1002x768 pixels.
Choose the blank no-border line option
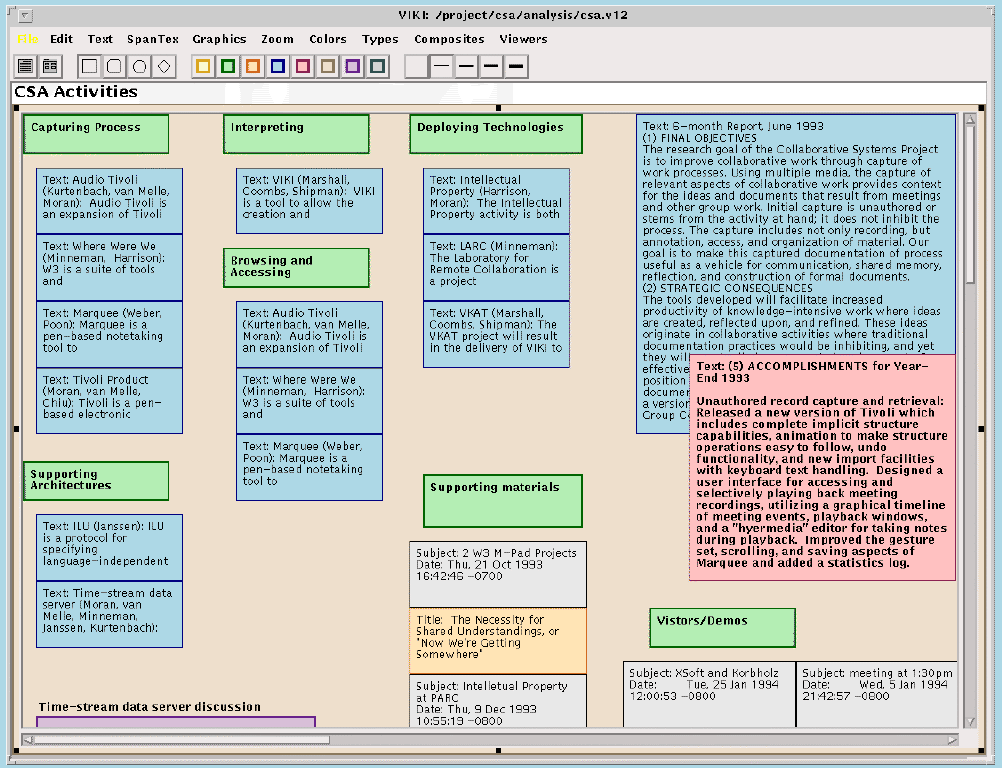416,67
